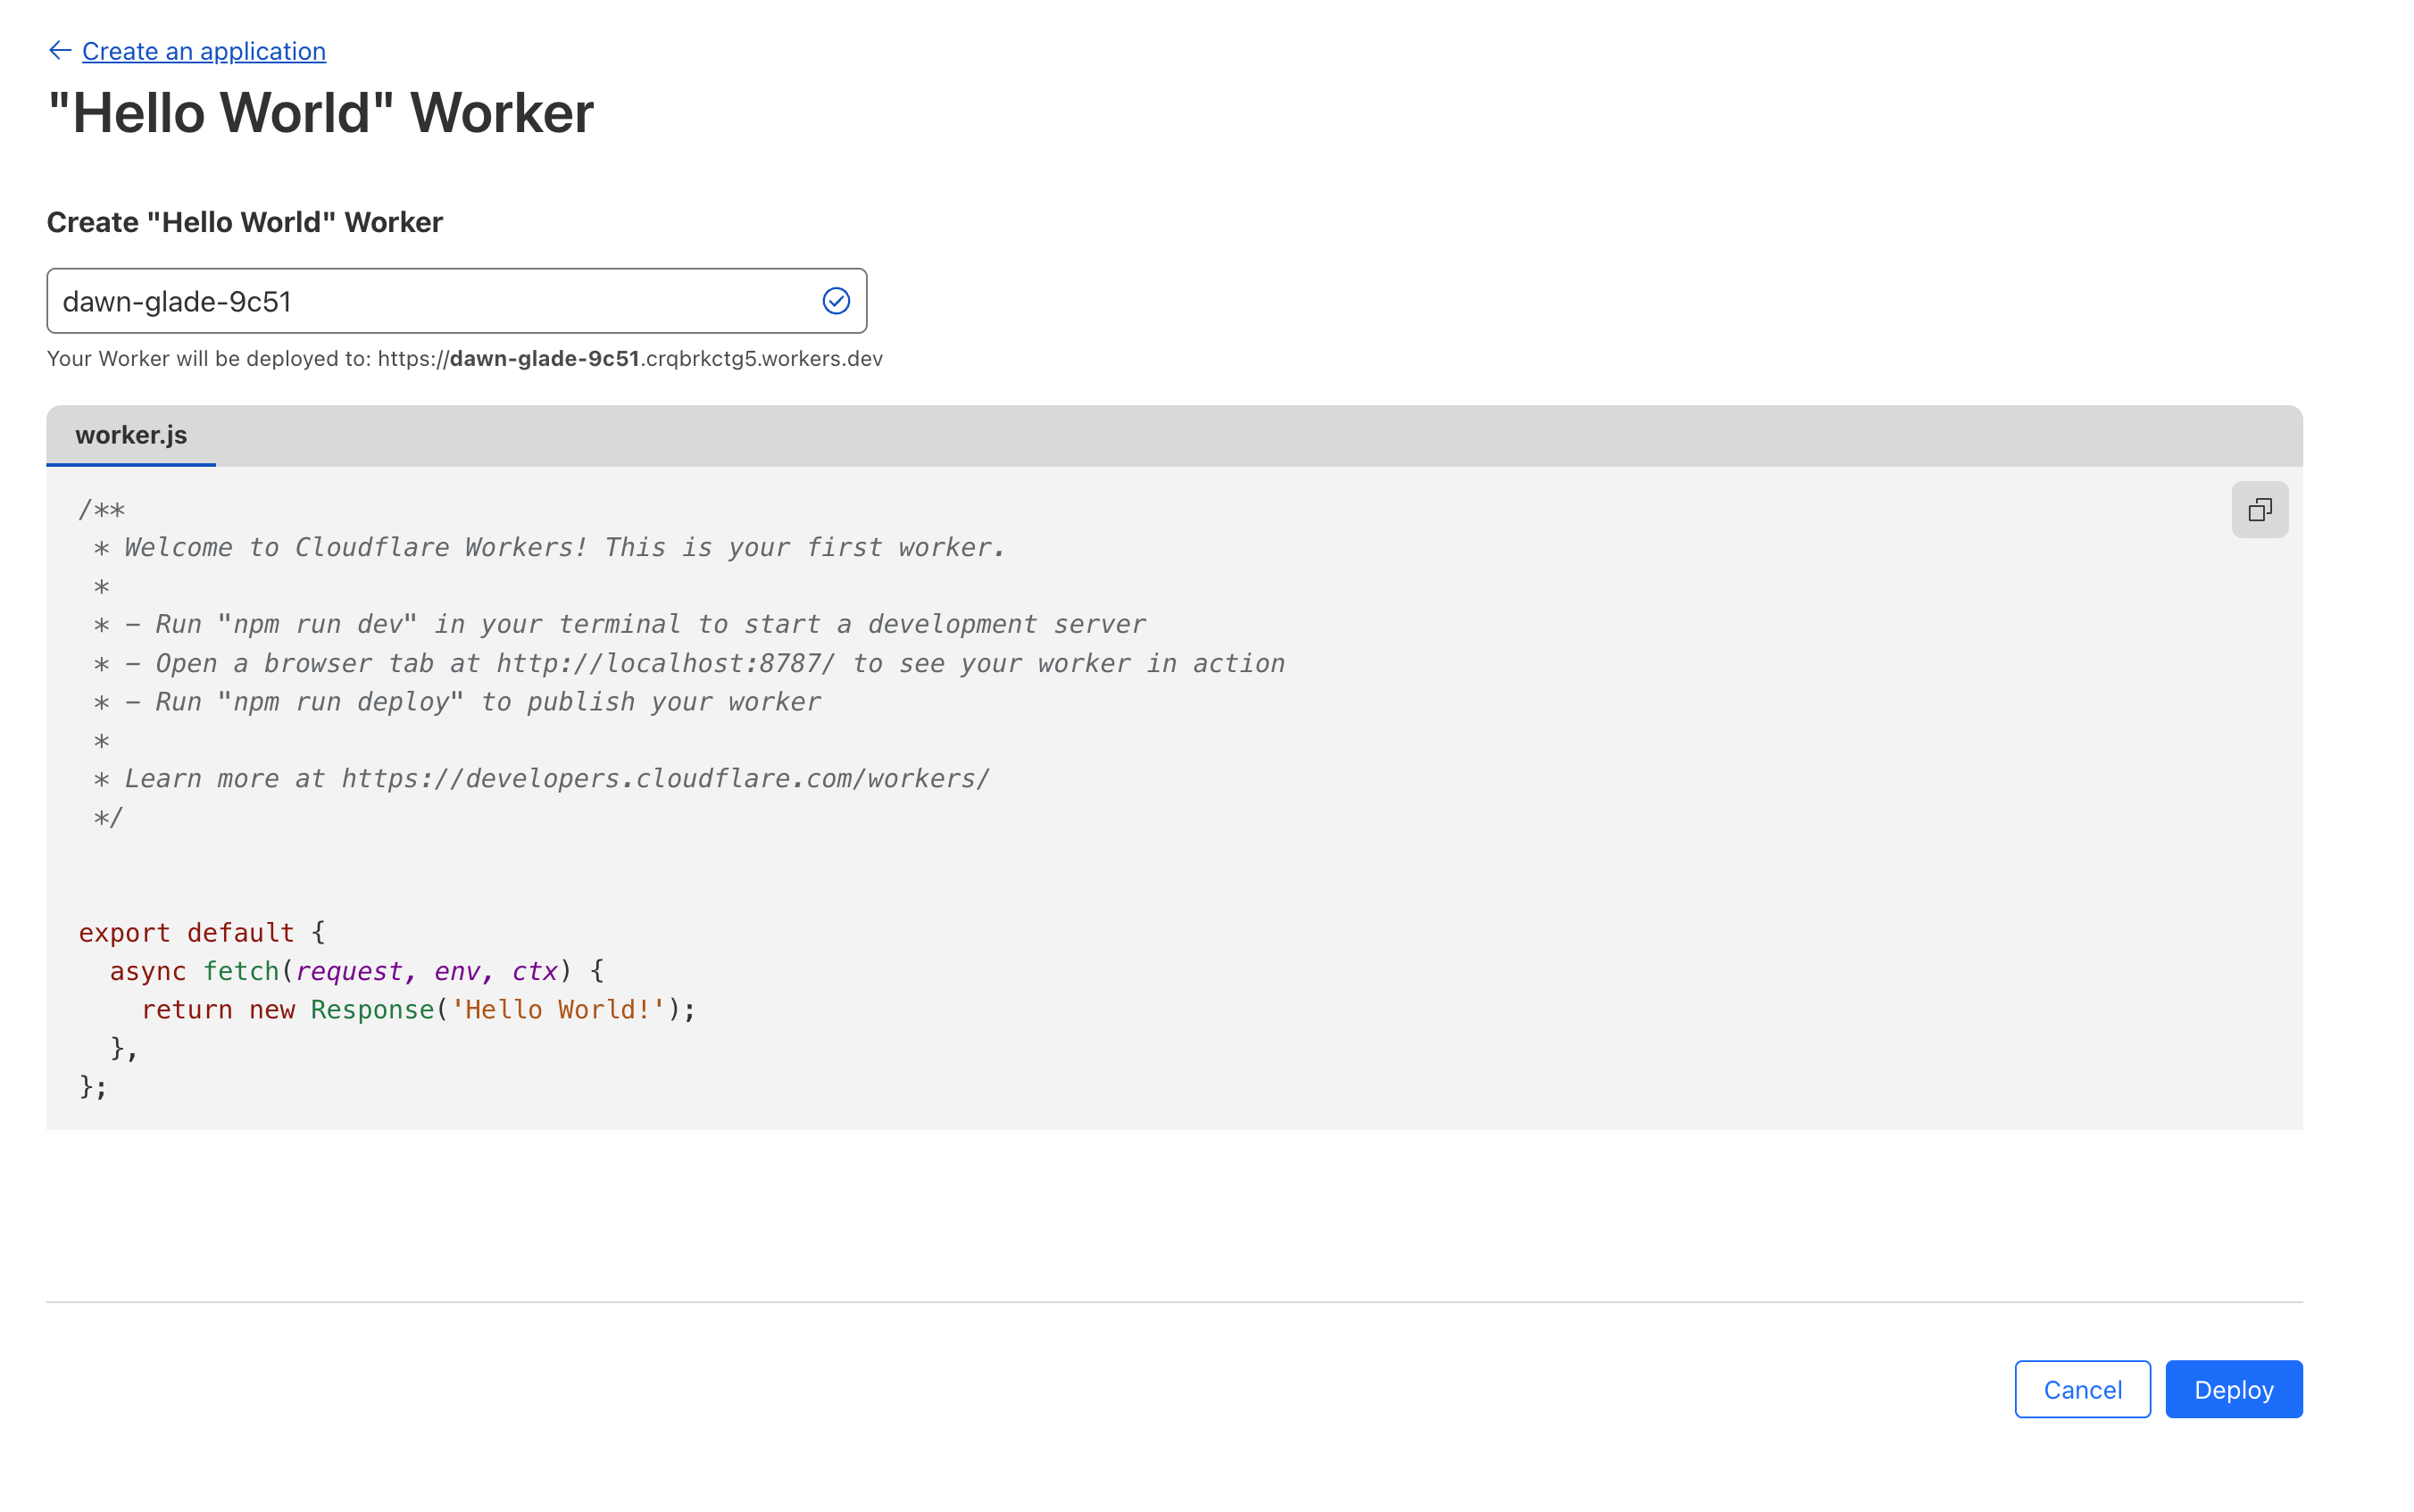2414x1512 pixels.
Task: Click the 'npm run dev' comment line
Action: (x=620, y=624)
